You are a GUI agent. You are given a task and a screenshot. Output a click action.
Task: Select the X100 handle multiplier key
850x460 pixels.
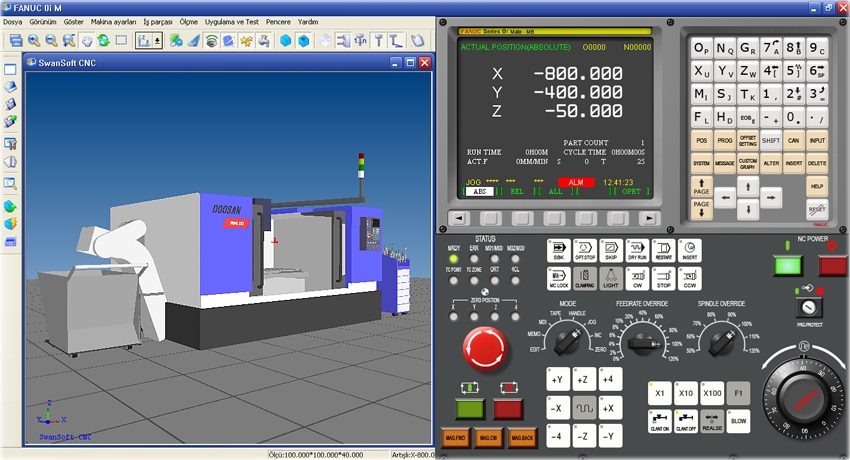(712, 393)
